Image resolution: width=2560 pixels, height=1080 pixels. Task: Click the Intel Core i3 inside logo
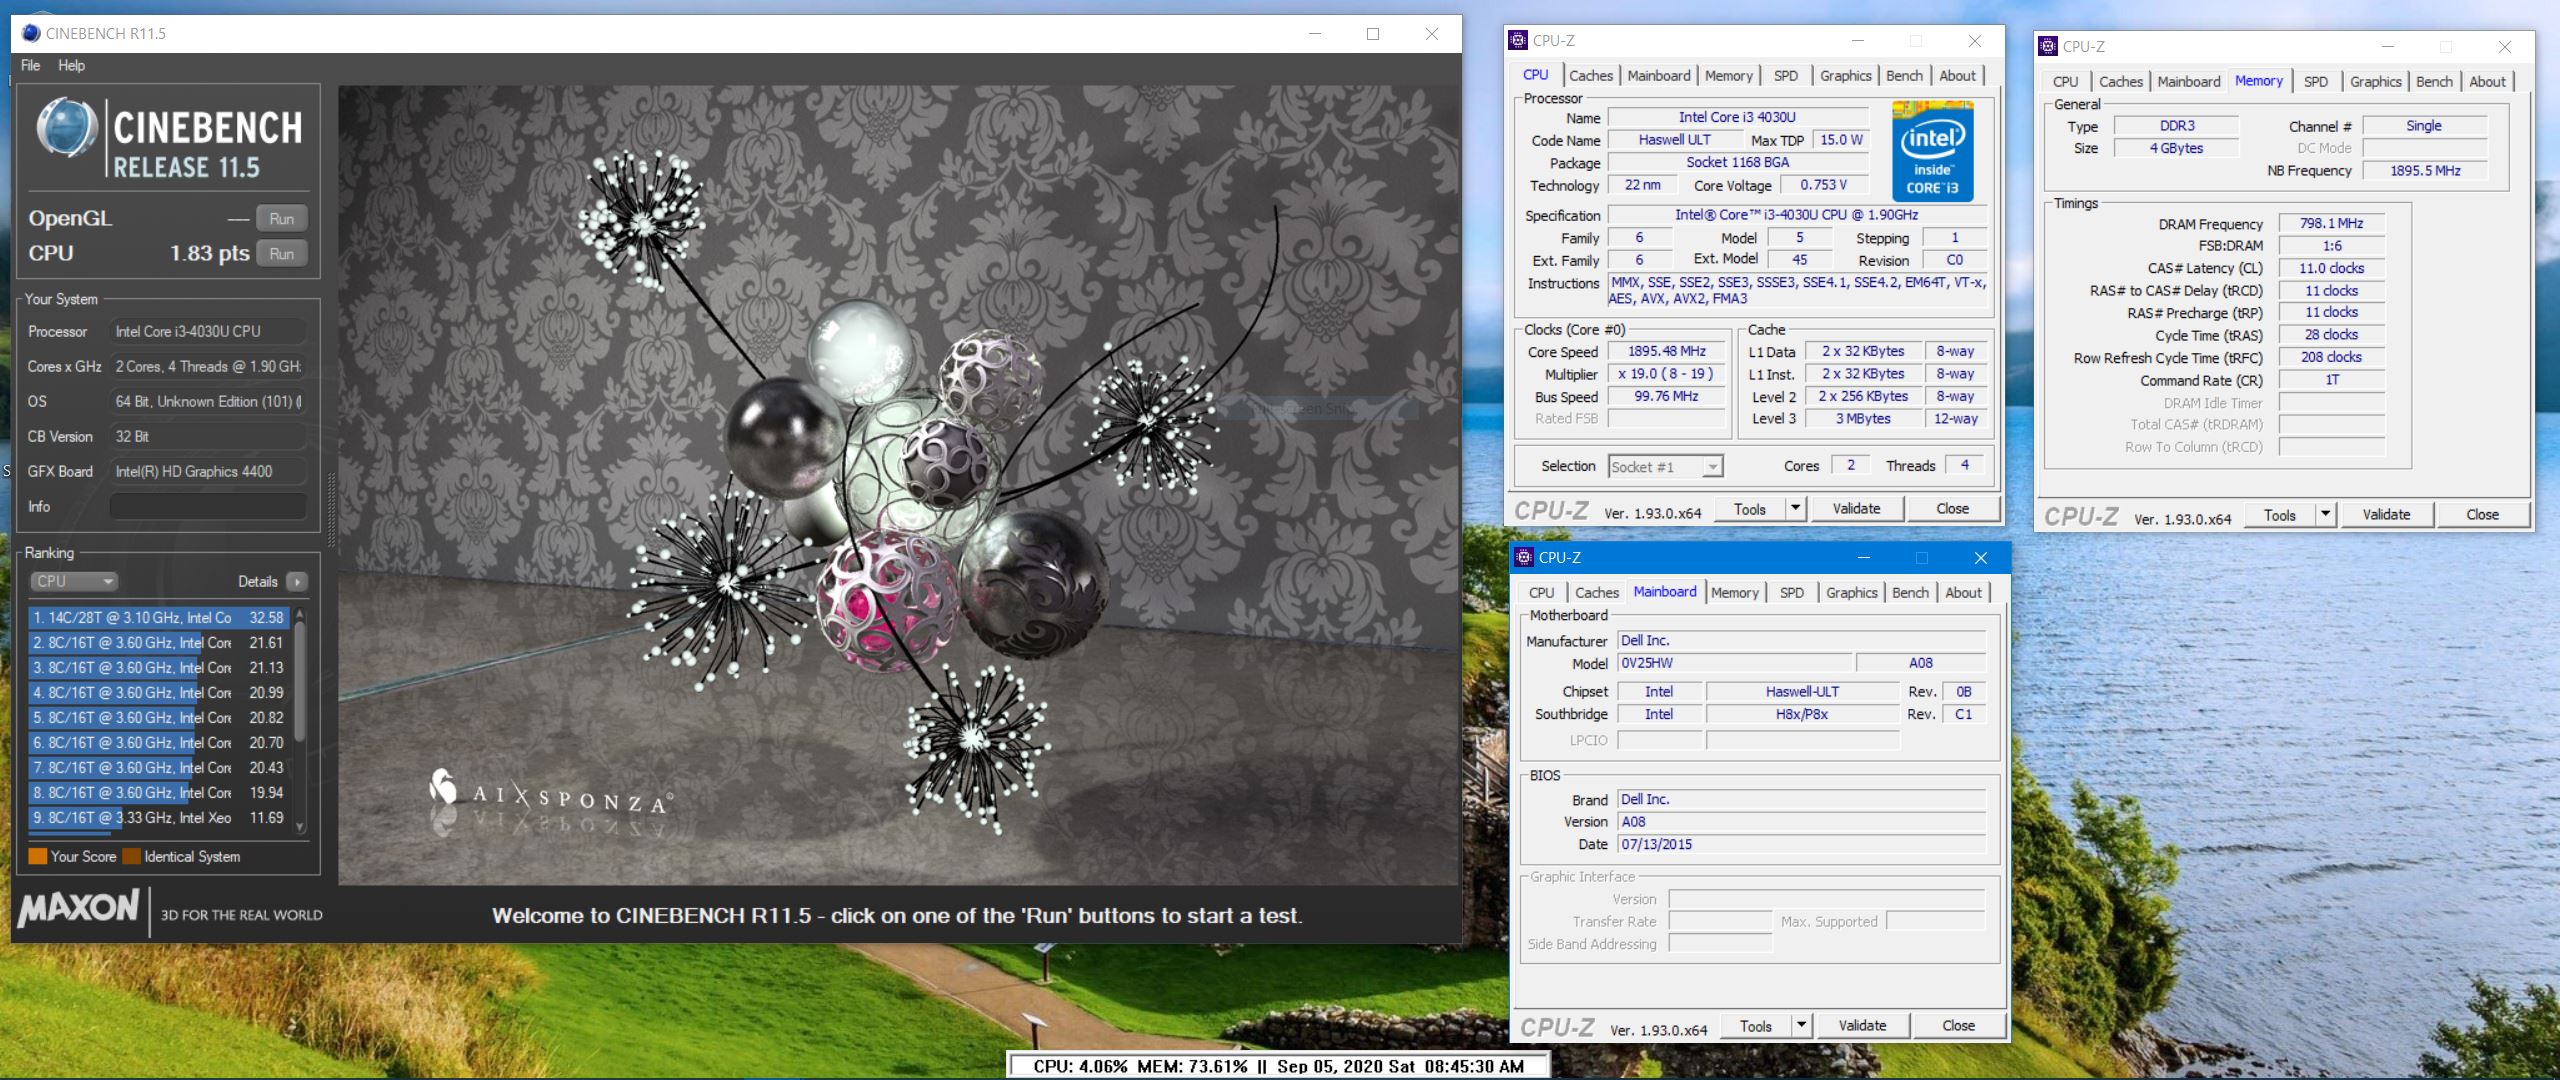(1933, 151)
